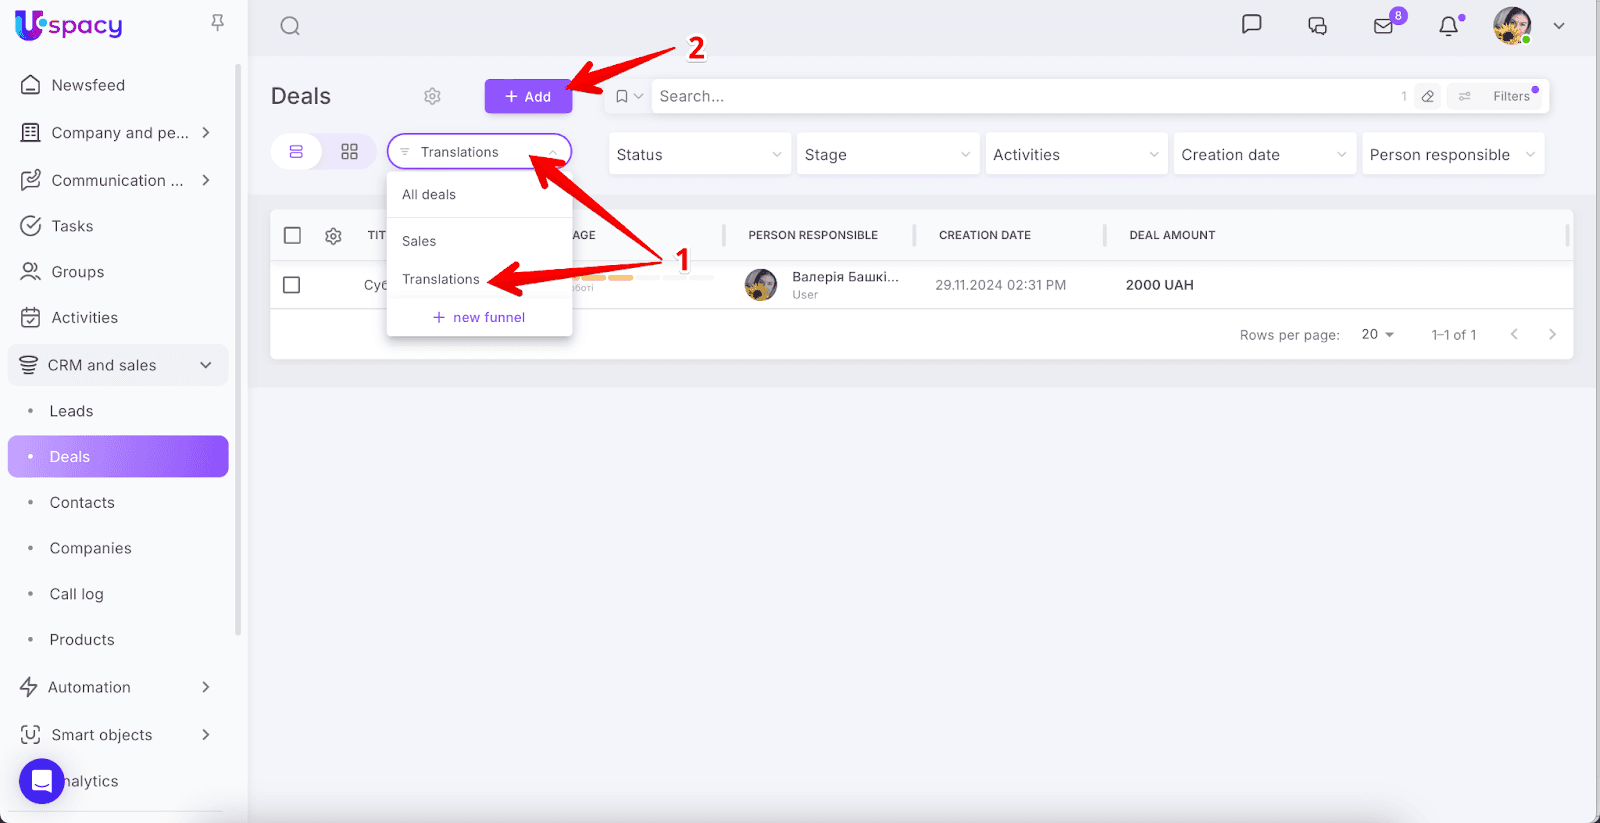This screenshot has height=823, width=1600.
Task: Switch to list view toggle
Action: click(296, 152)
